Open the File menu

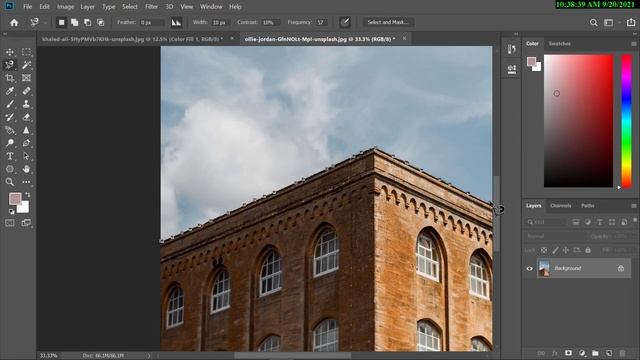27,7
